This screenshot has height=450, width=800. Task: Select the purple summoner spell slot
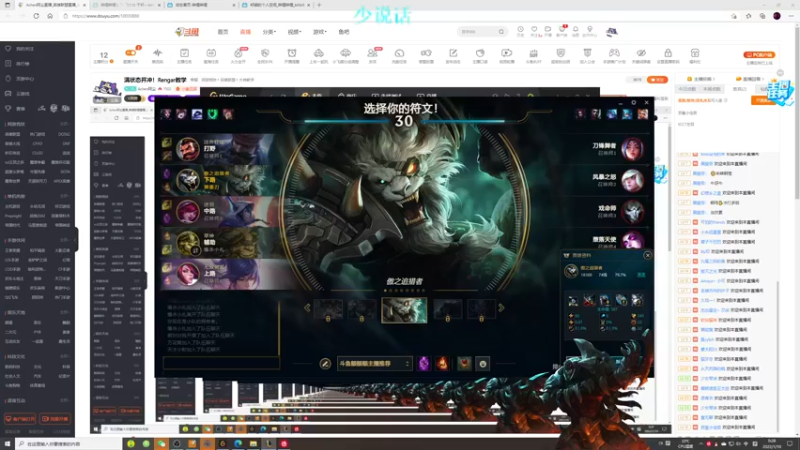point(423,363)
